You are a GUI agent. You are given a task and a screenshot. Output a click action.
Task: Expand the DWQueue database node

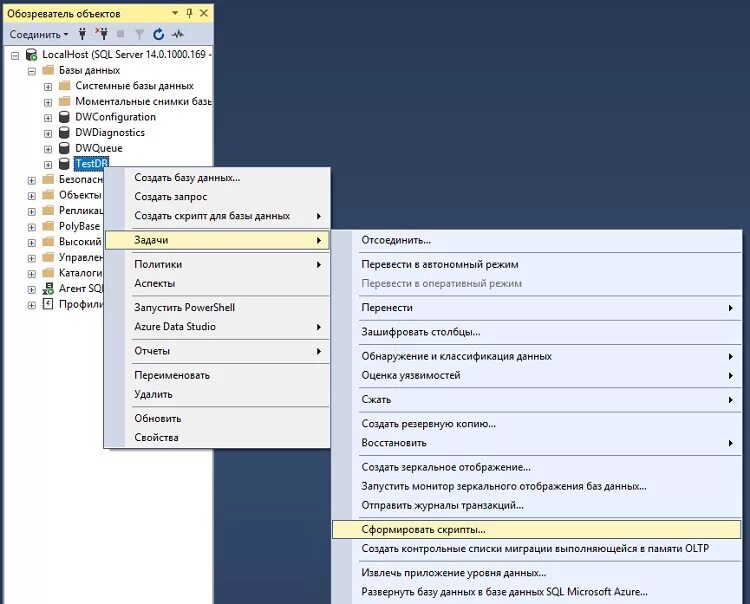pos(48,149)
